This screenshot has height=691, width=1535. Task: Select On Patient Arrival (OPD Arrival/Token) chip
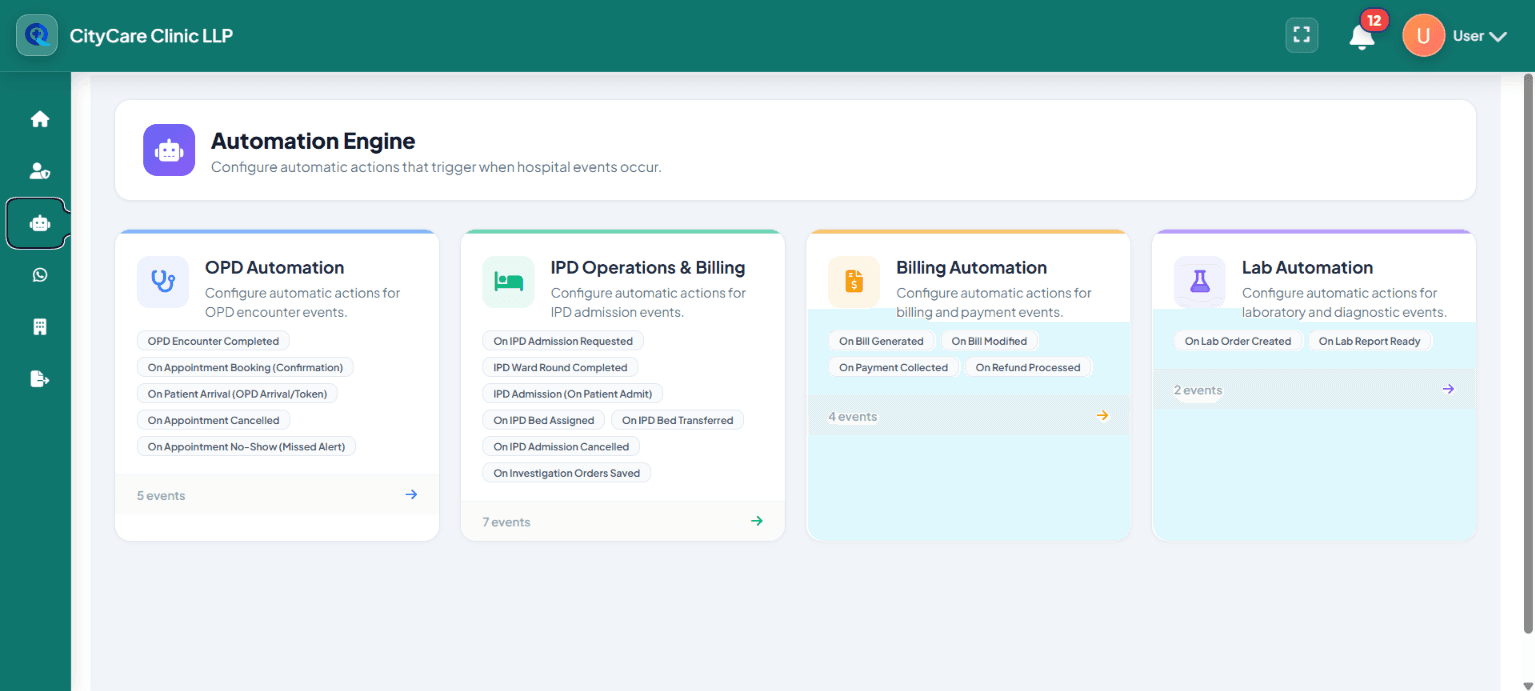[x=237, y=394]
